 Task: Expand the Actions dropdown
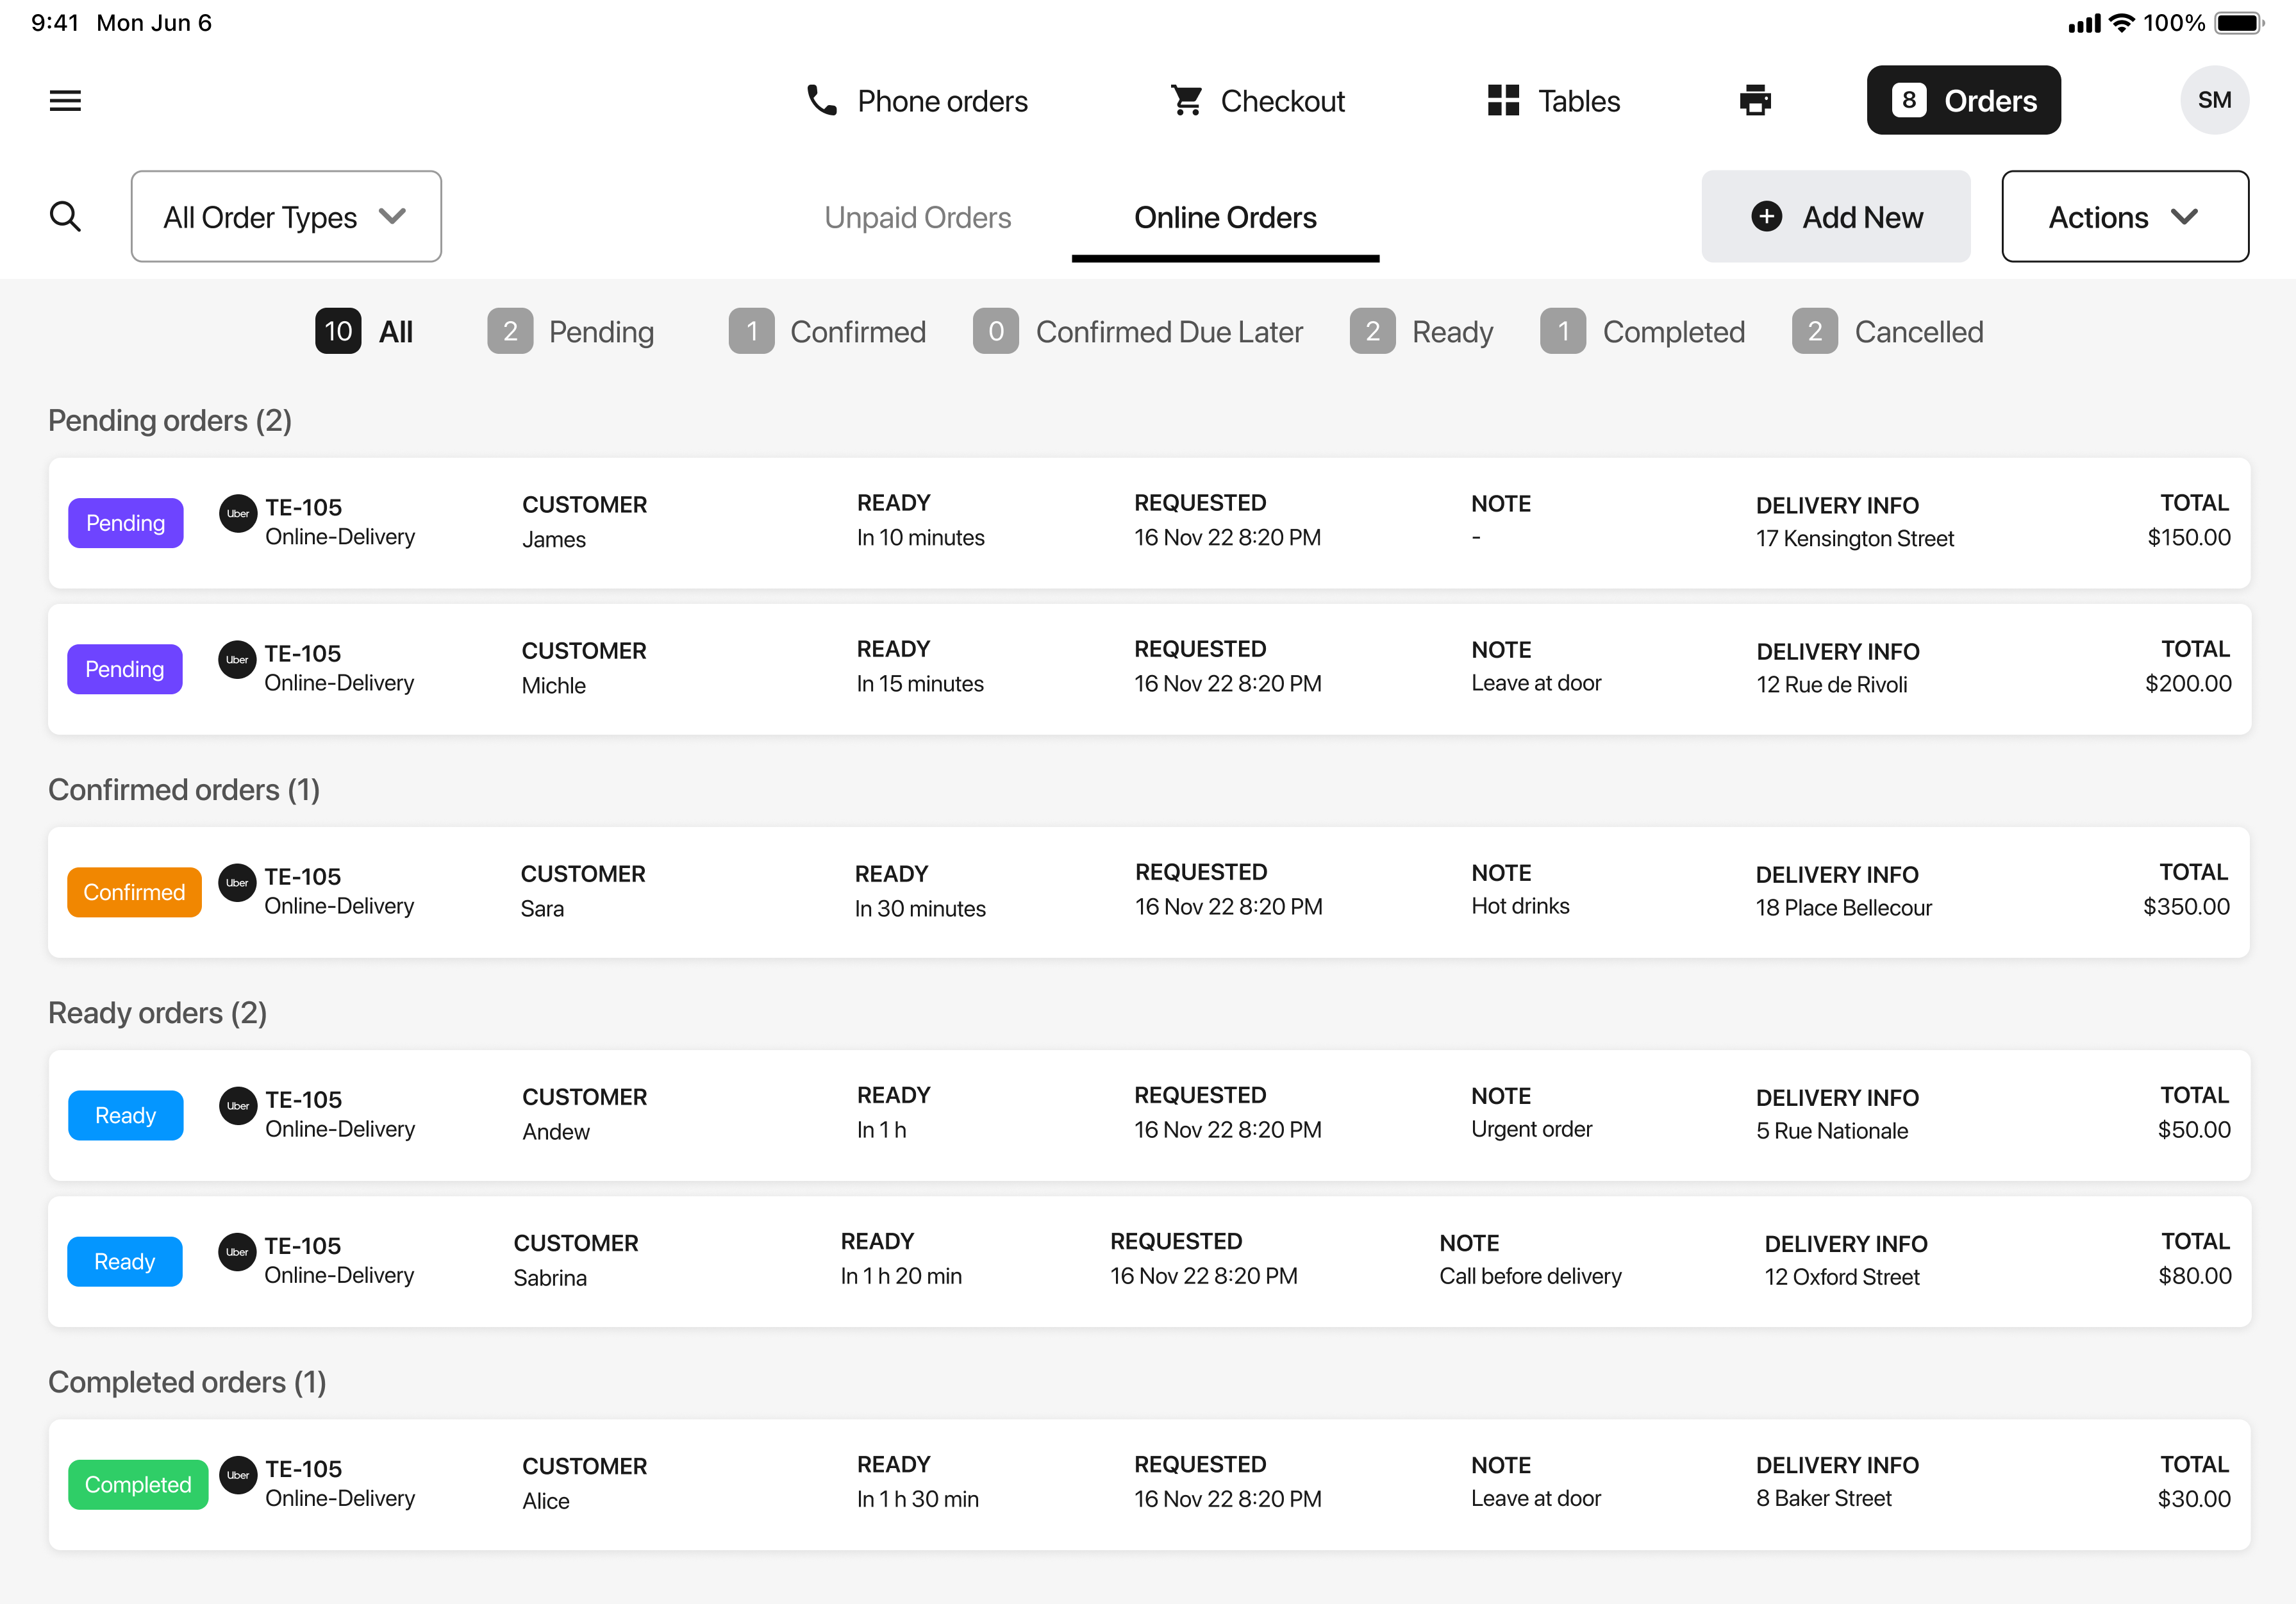[2125, 216]
